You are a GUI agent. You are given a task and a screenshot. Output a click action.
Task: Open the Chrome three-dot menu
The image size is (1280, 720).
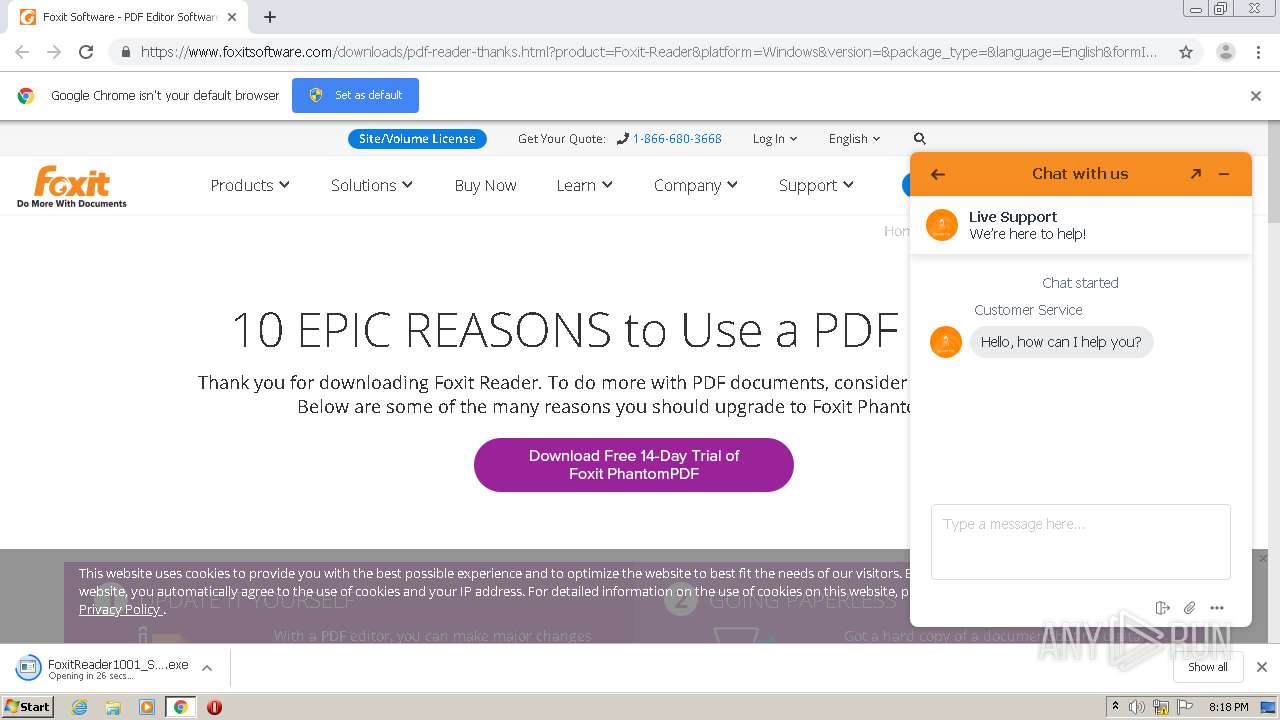(1258, 52)
